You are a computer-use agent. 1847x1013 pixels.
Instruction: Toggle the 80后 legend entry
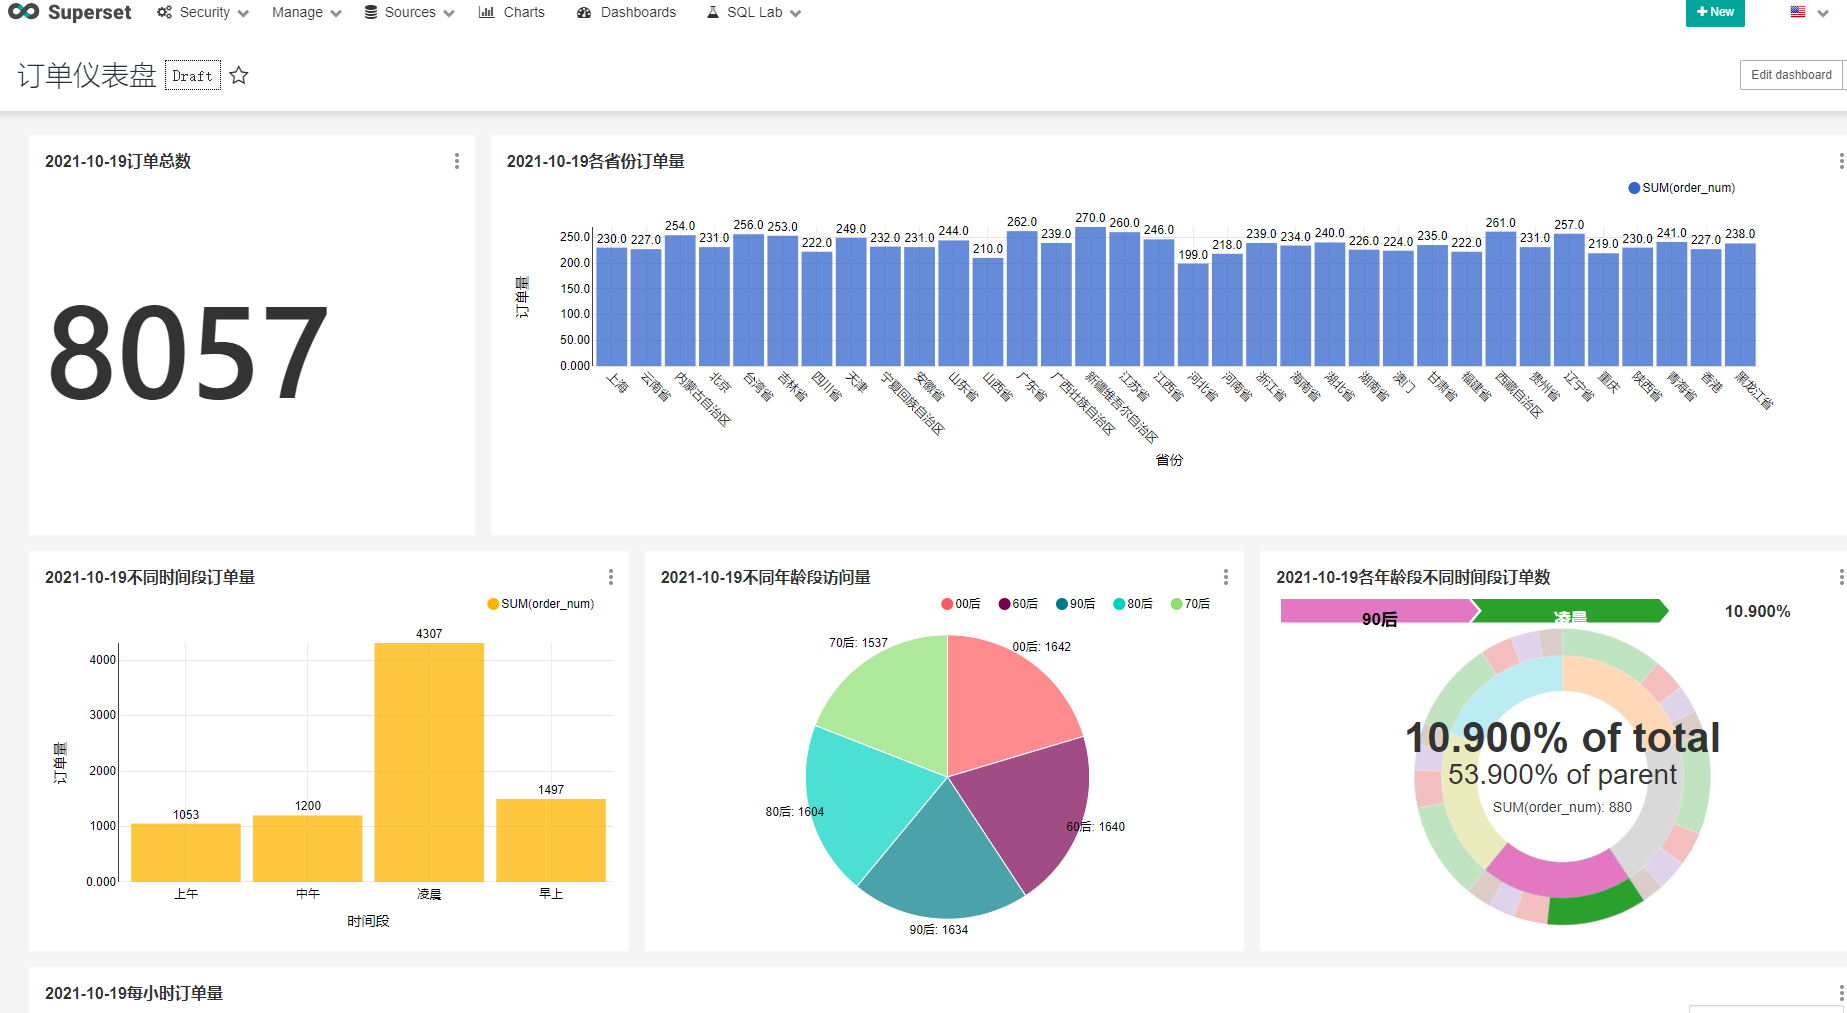click(x=1133, y=604)
